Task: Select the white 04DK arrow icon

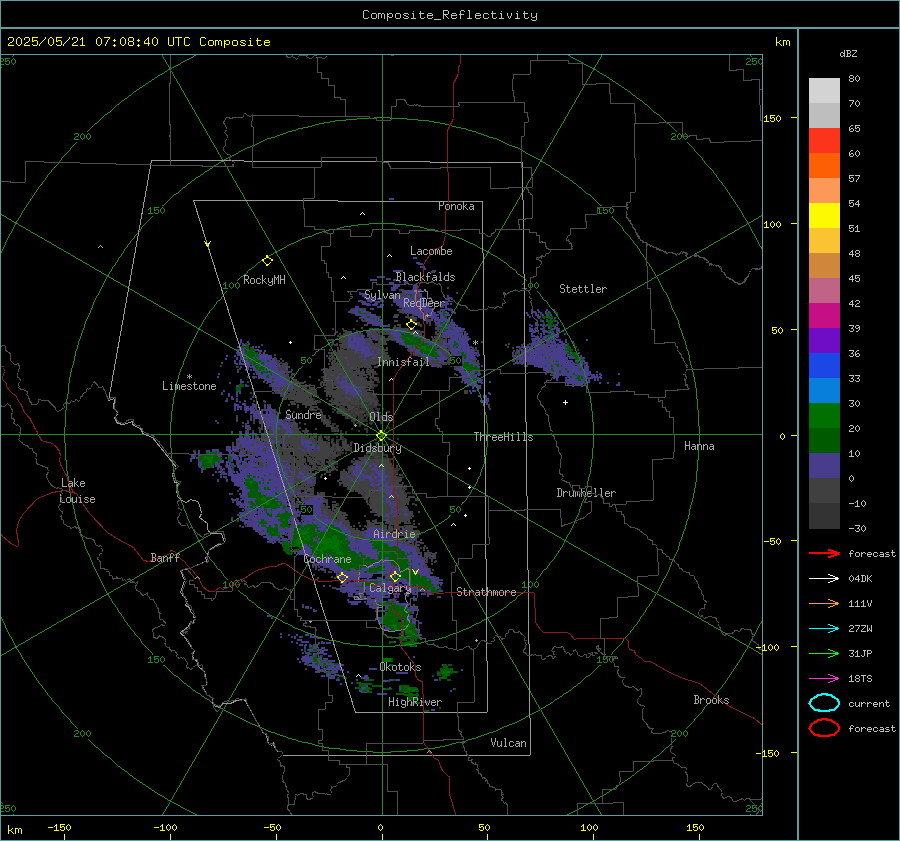Action: click(x=824, y=578)
